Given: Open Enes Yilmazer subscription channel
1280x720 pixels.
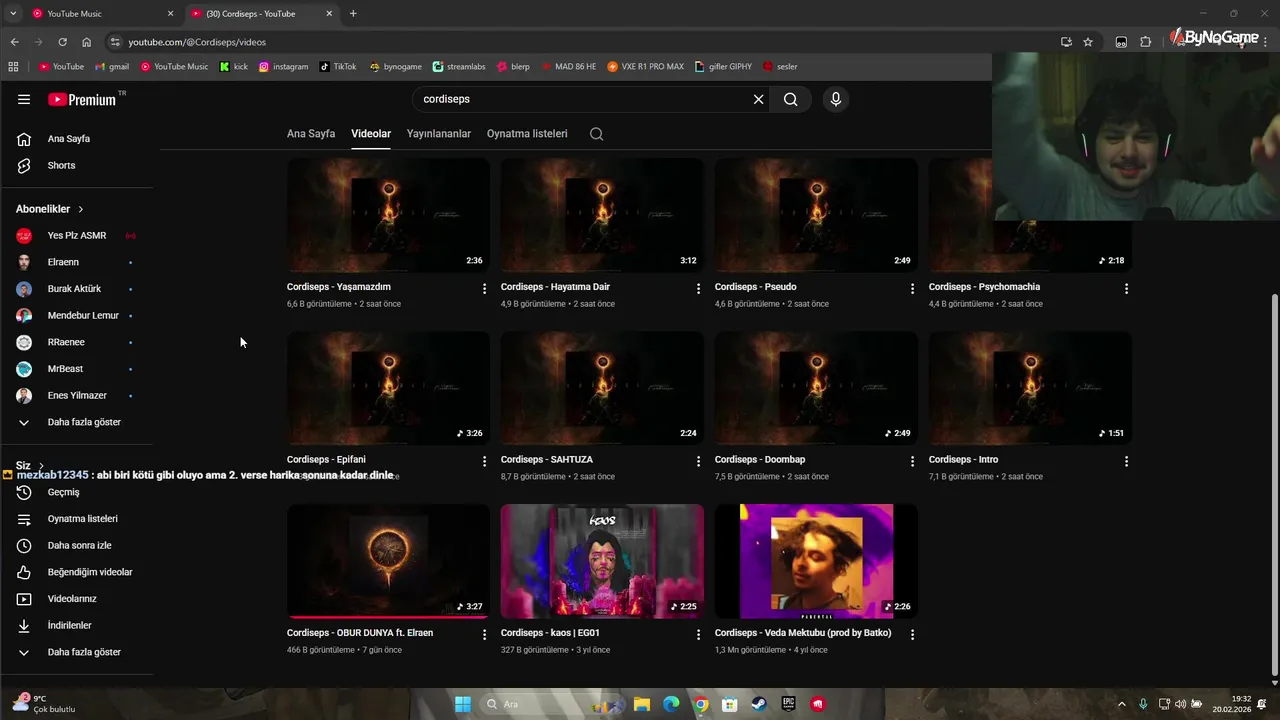Looking at the screenshot, I should (x=76, y=395).
